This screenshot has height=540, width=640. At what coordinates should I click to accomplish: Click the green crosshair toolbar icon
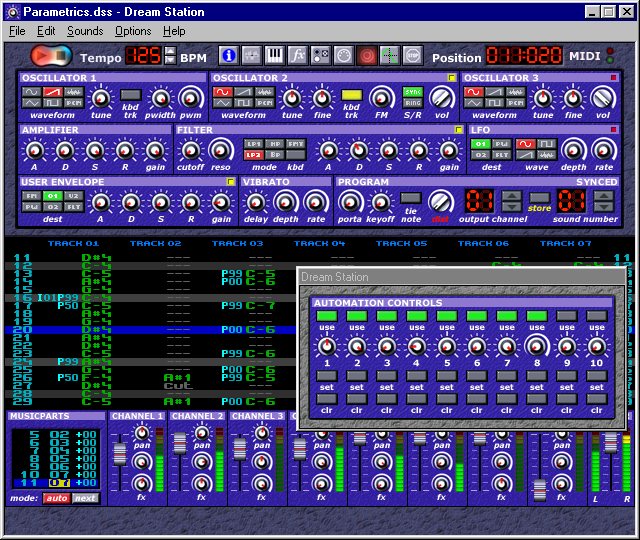click(x=390, y=55)
